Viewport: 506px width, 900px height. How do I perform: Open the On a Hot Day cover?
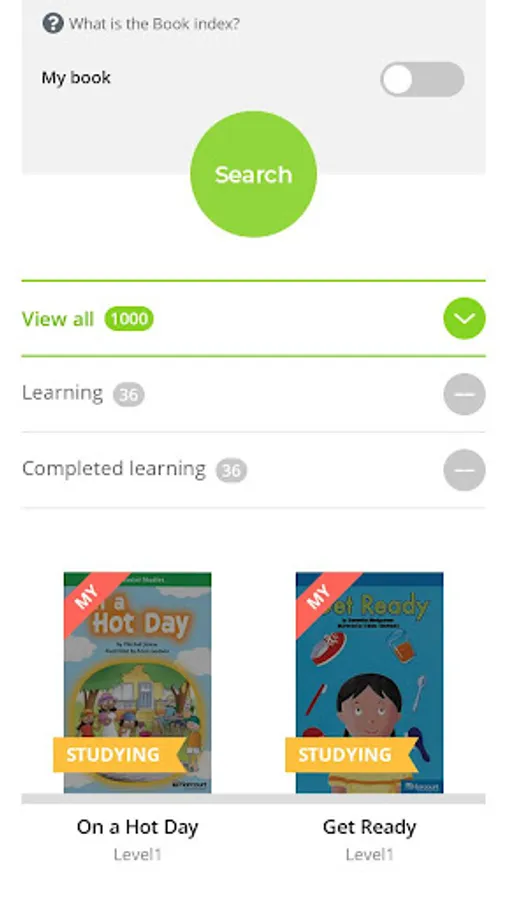pos(137,682)
